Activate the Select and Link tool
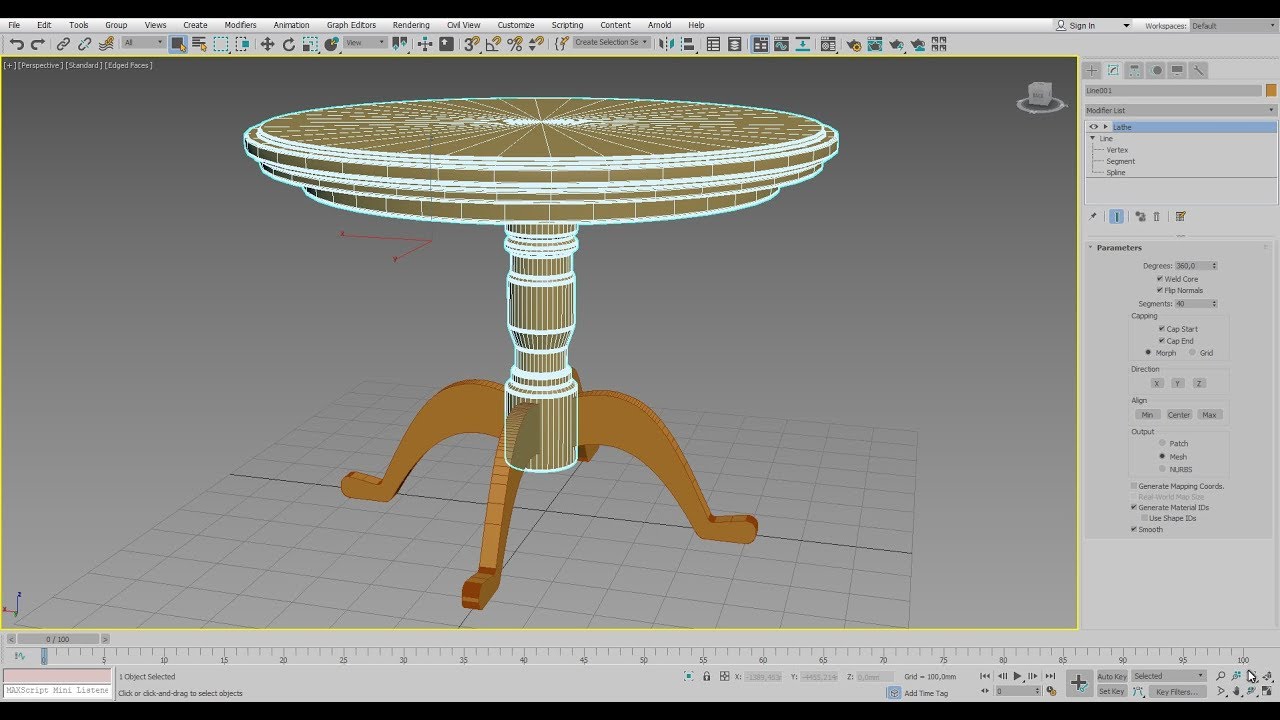The image size is (1280, 720). [63, 44]
